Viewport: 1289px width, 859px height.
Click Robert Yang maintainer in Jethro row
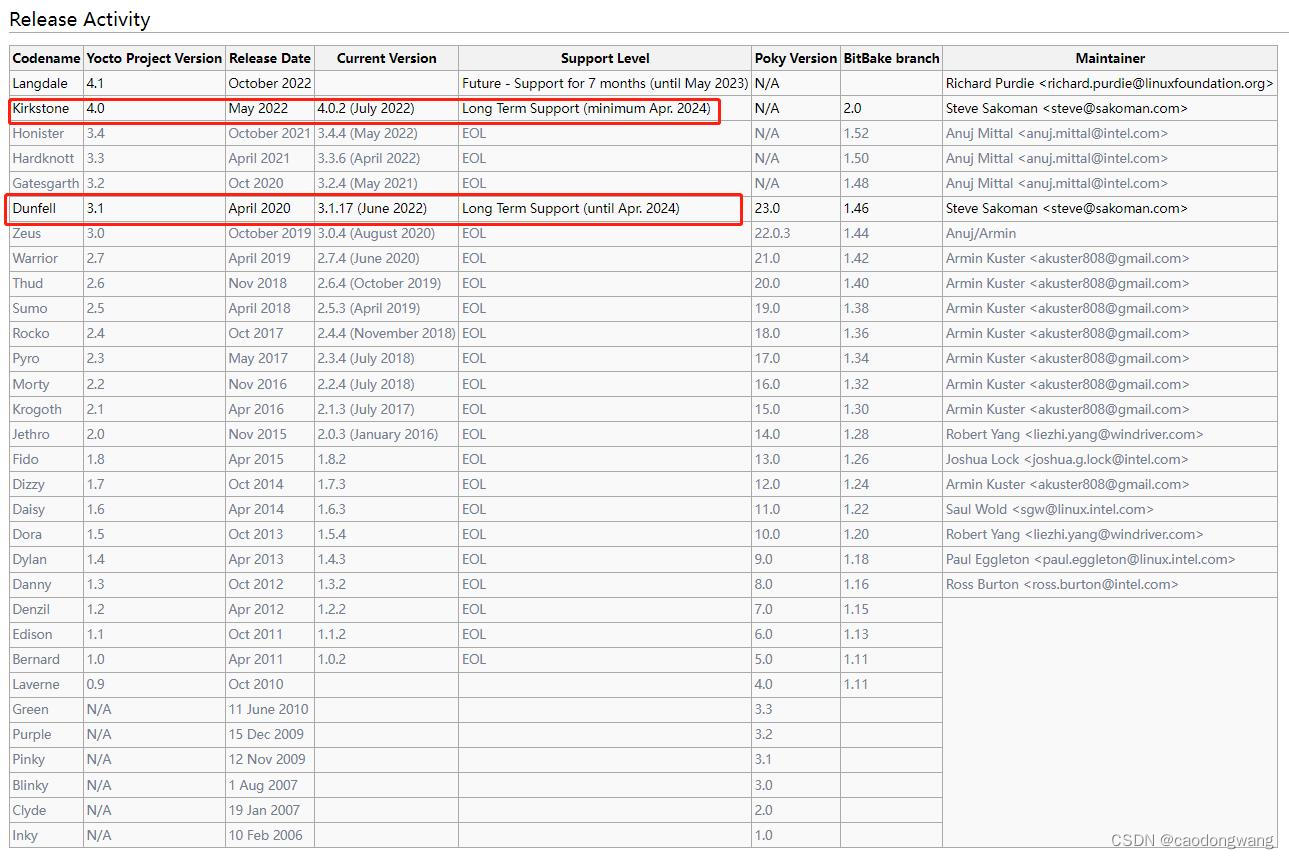click(x=1110, y=434)
